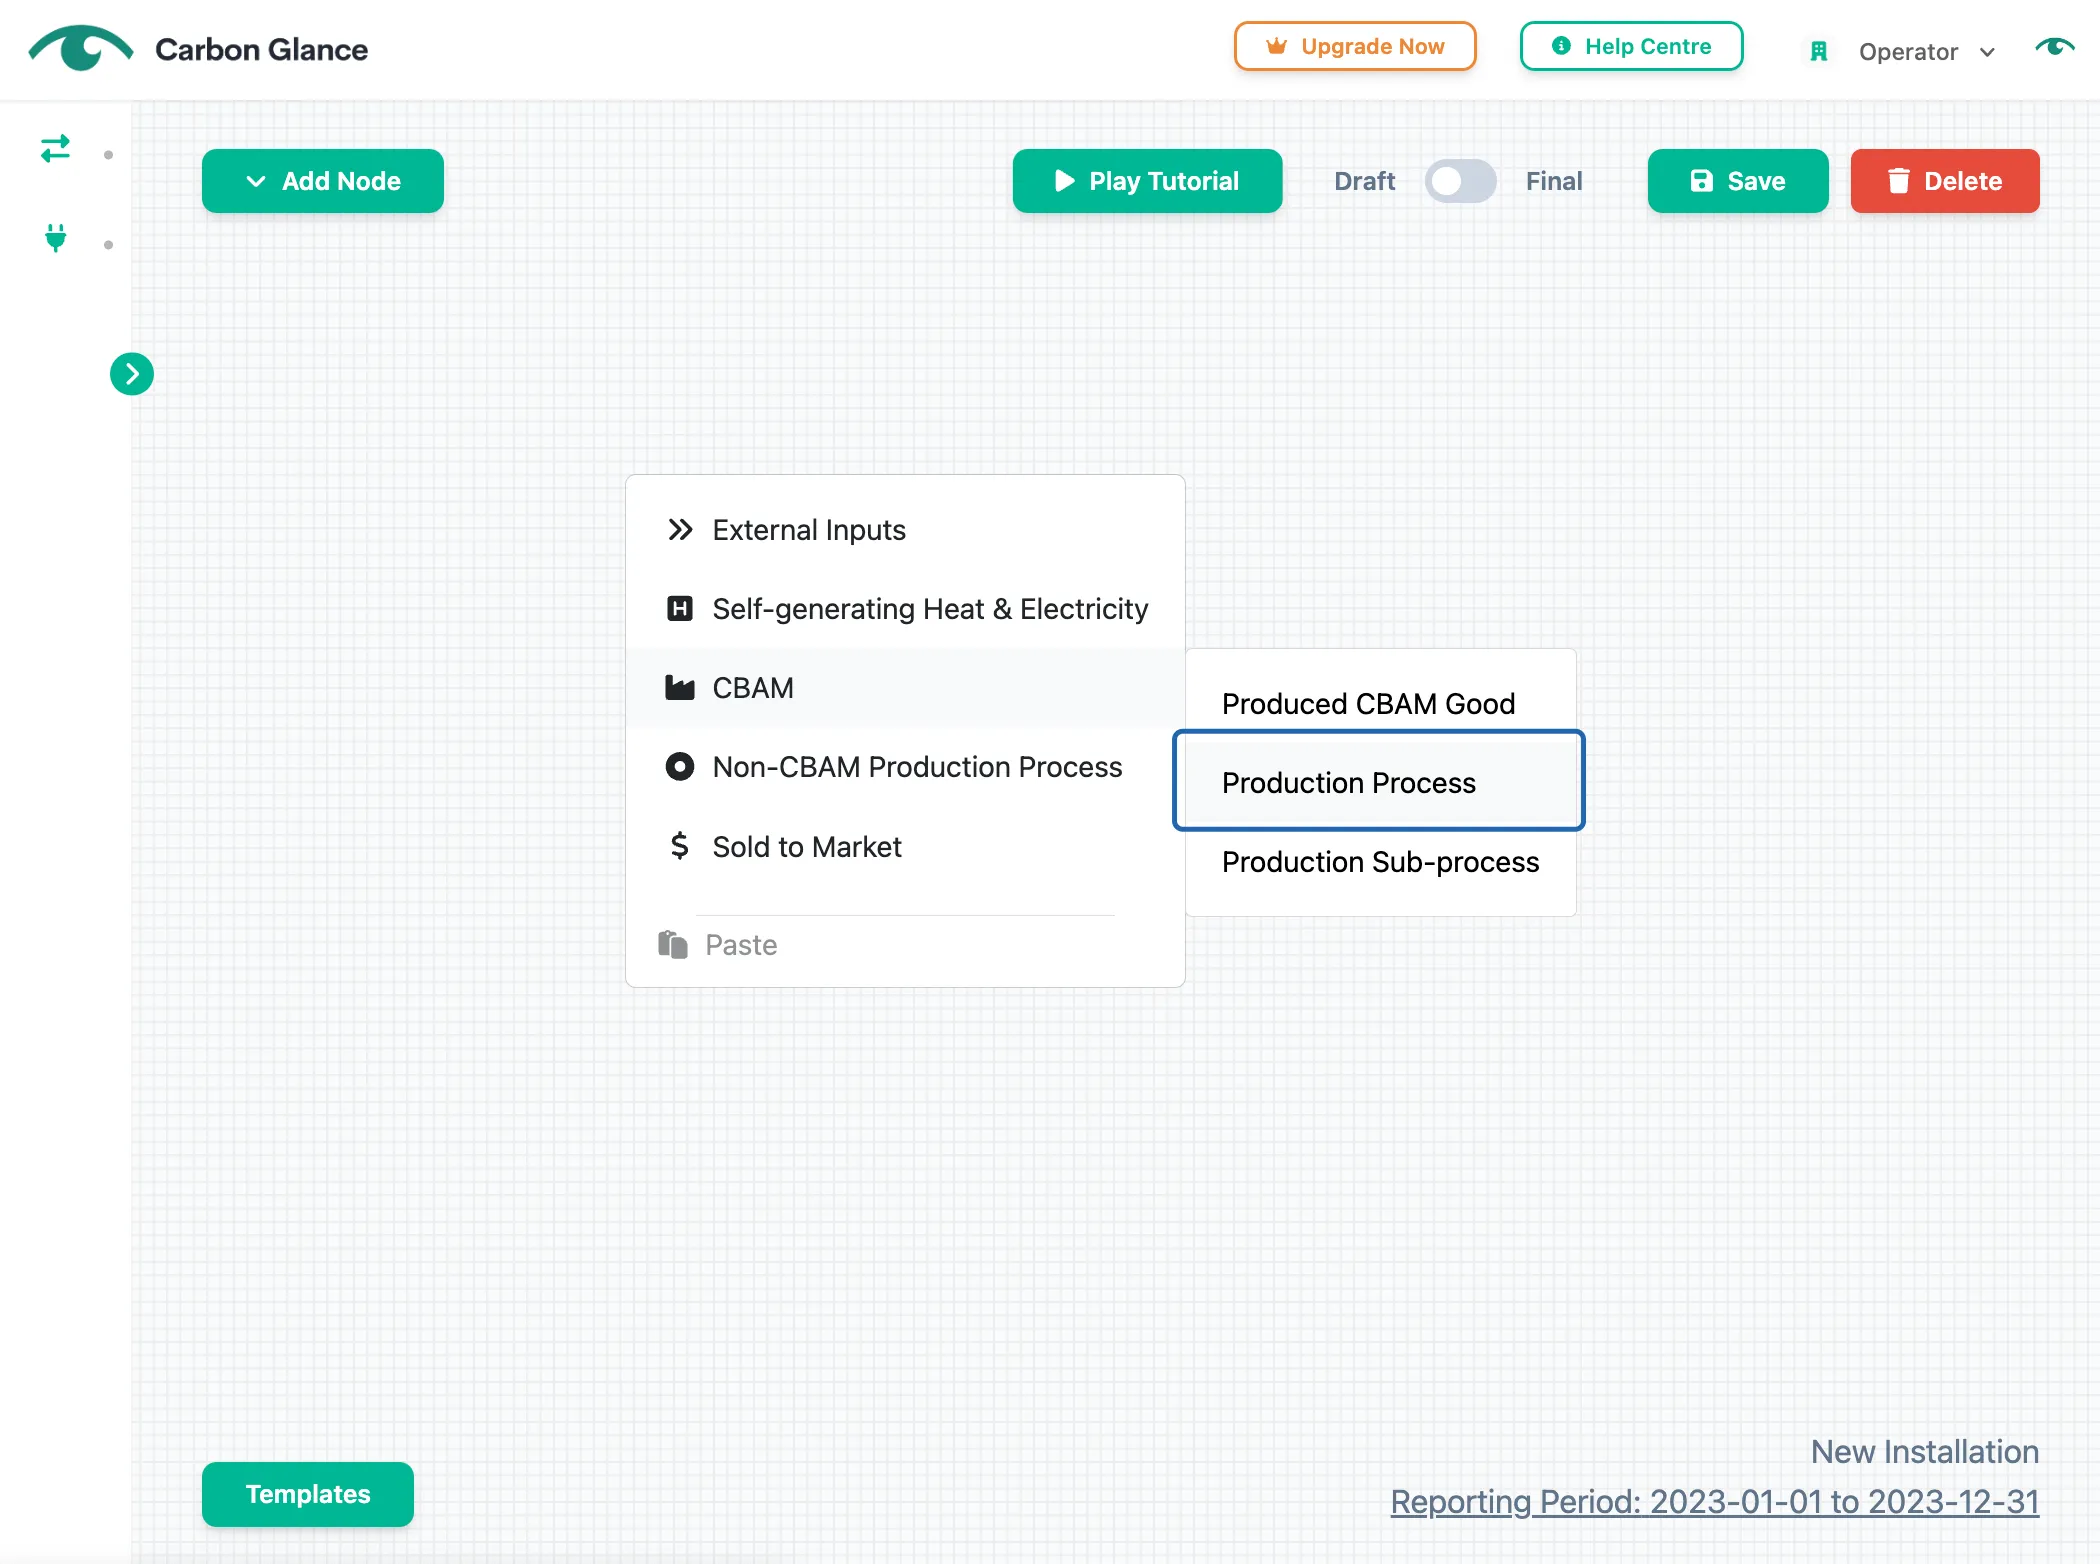
Task: Select External Inputs from the menu
Action: click(x=905, y=530)
